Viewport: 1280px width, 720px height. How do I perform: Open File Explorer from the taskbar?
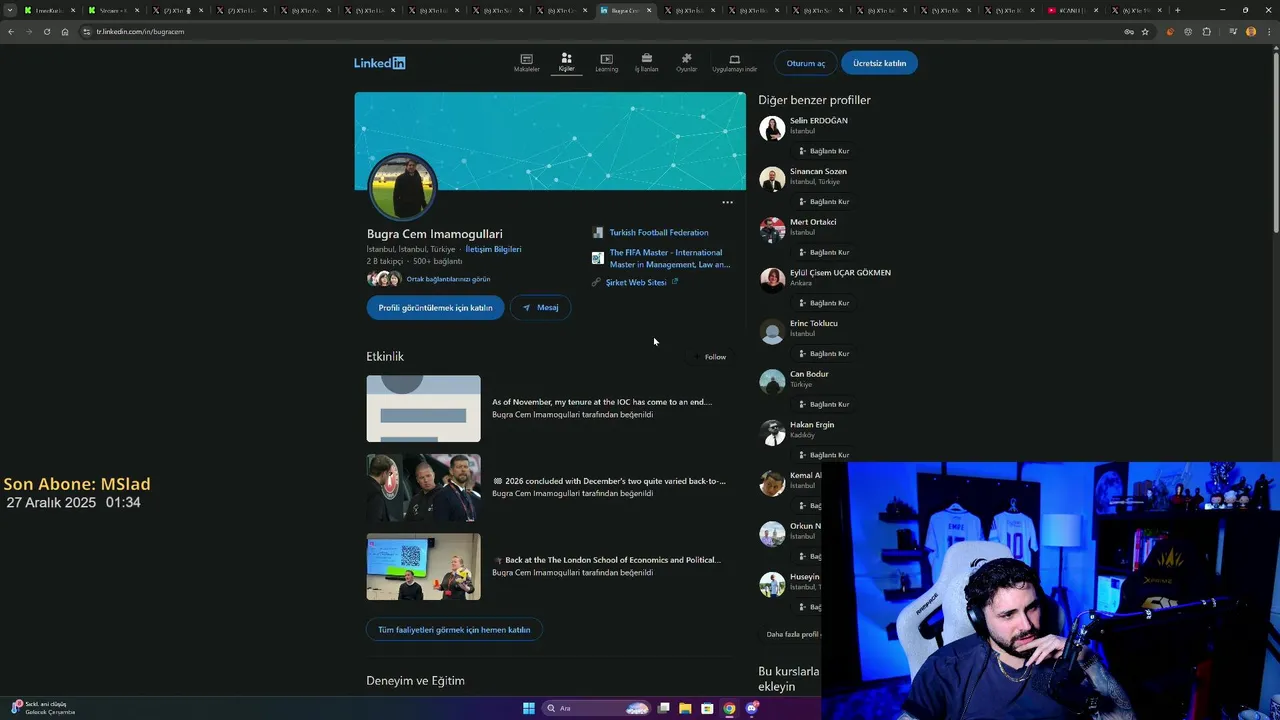pyautogui.click(x=685, y=709)
